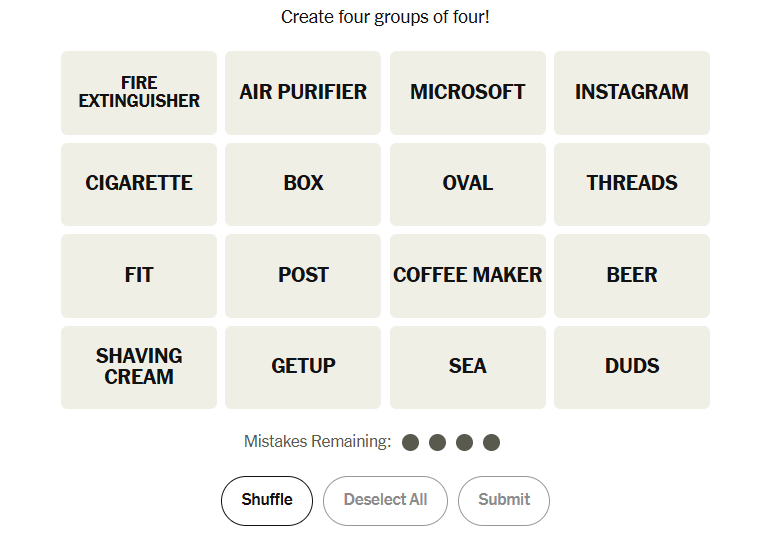The image size is (769, 540).
Task: Select the SHAVING CREAM tile
Action: (x=139, y=367)
